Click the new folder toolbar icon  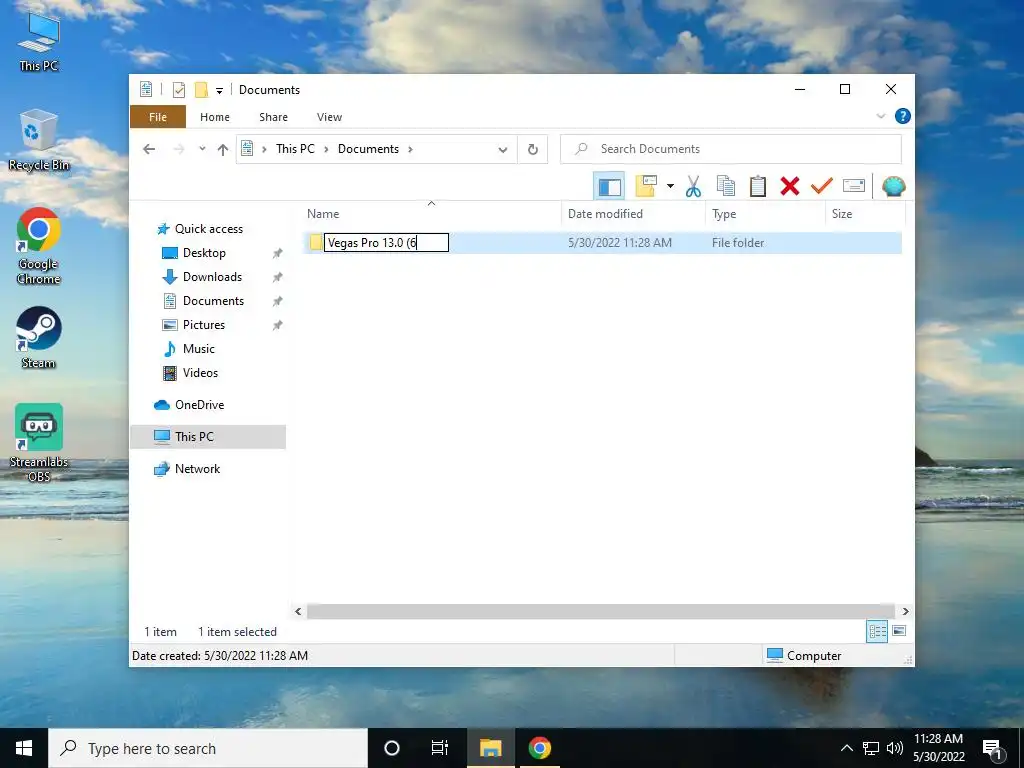(x=646, y=186)
